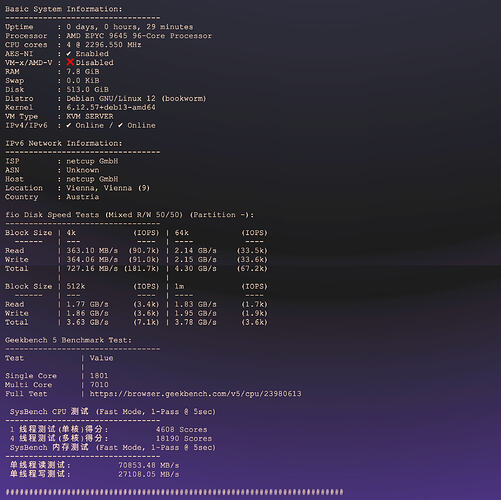Image resolution: width=501 pixels, height=500 pixels.
Task: Click the 'SysBench CPU' test heading line
Action: coord(113,412)
